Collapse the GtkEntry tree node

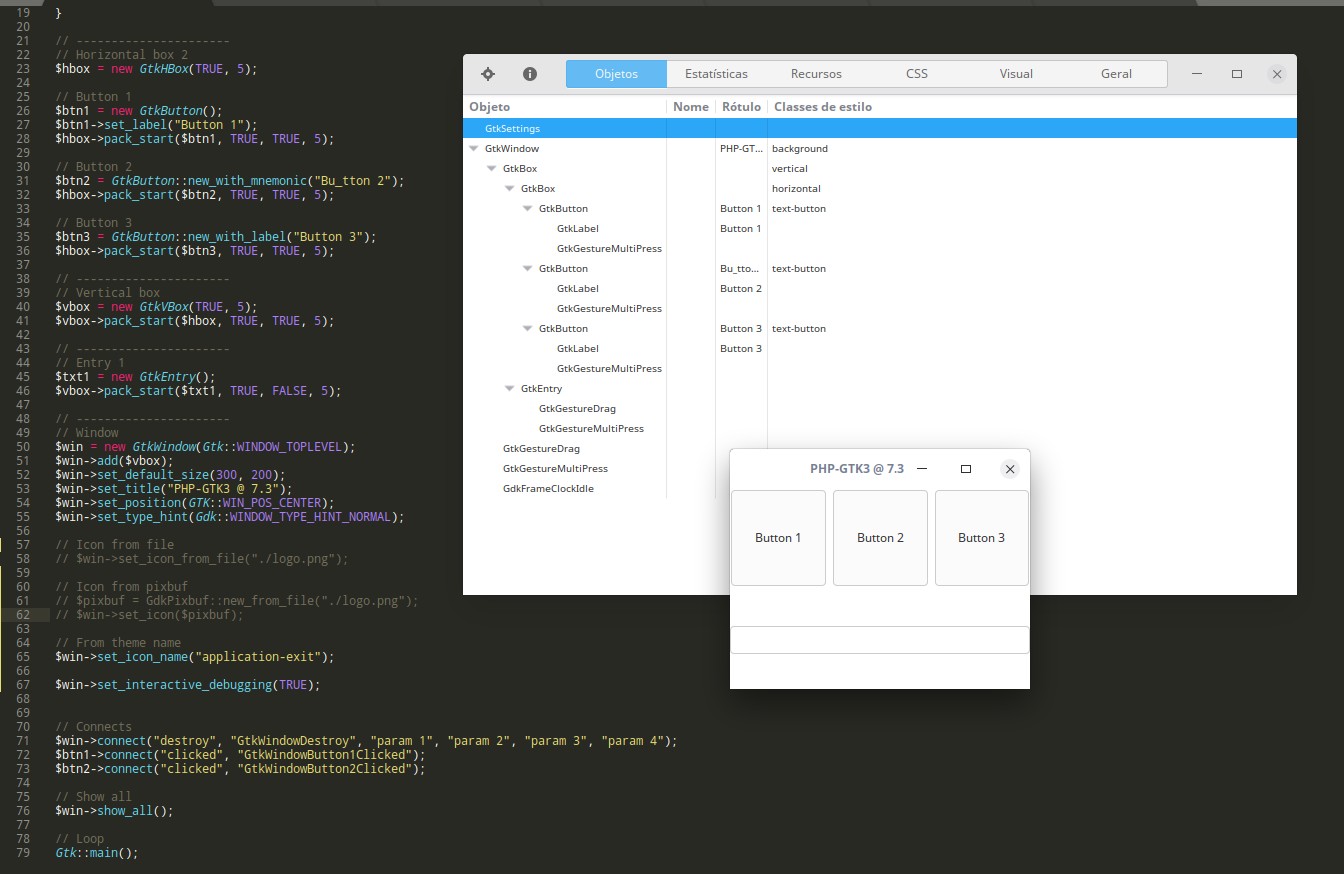(x=509, y=389)
